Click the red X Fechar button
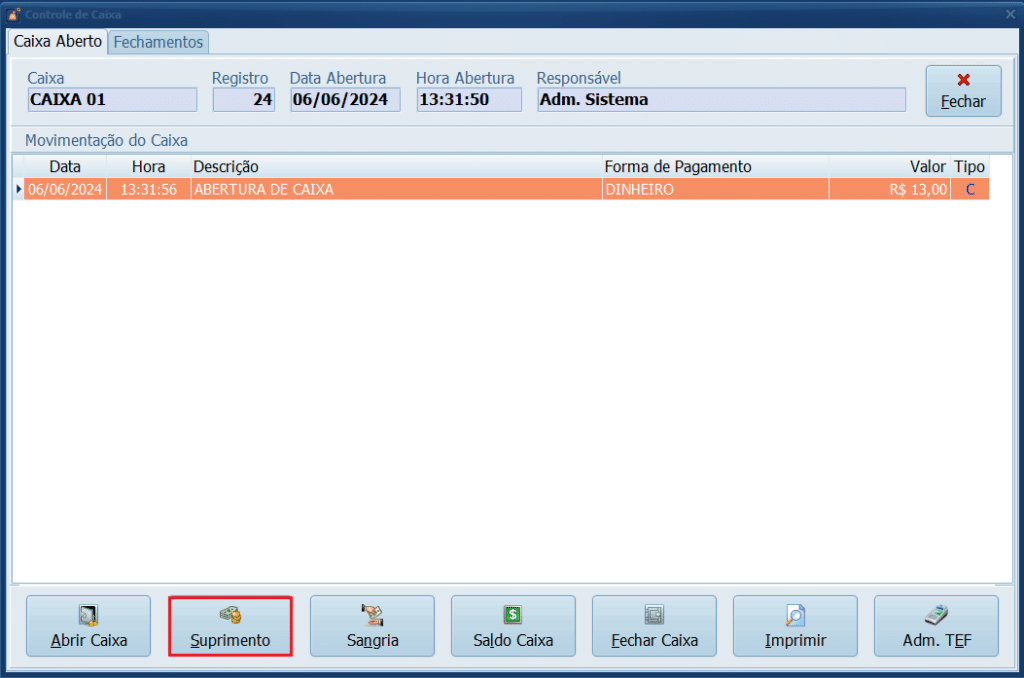 (x=963, y=91)
